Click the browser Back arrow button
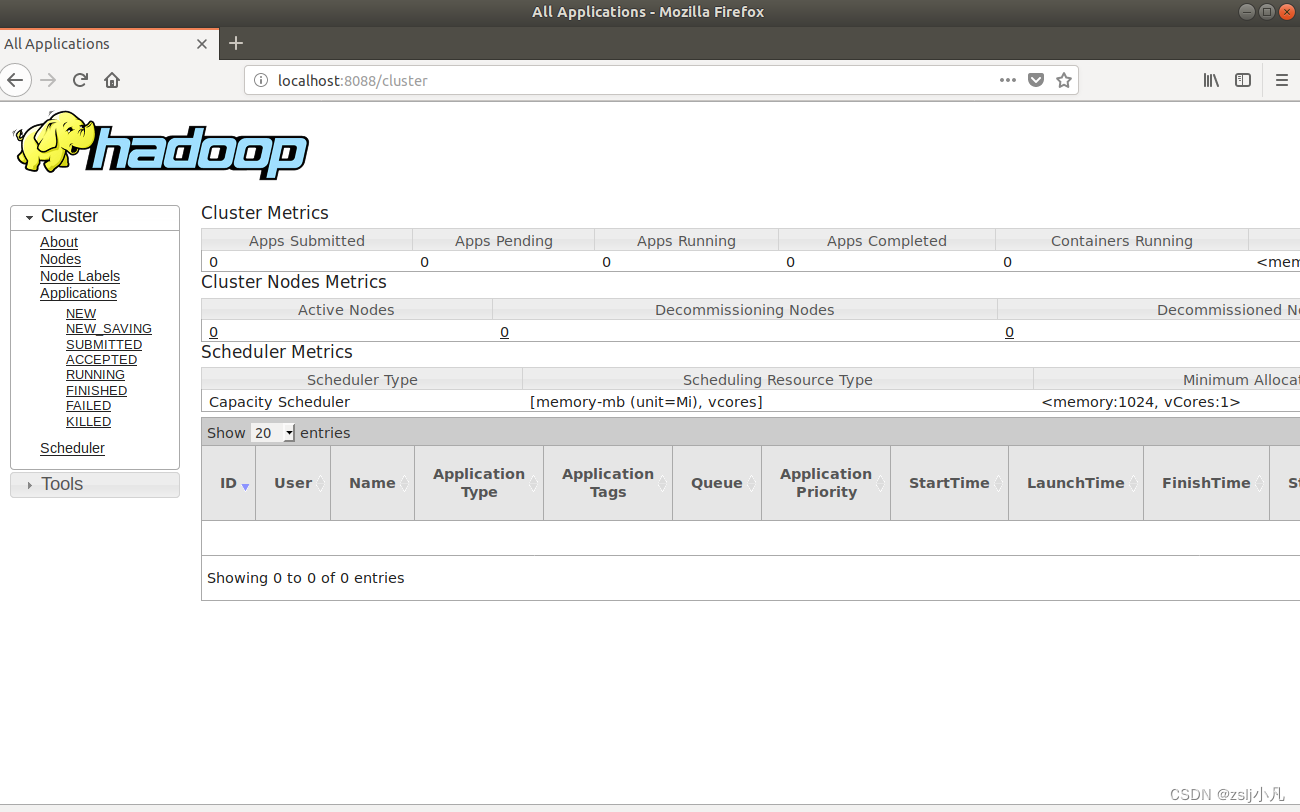 (x=13, y=80)
